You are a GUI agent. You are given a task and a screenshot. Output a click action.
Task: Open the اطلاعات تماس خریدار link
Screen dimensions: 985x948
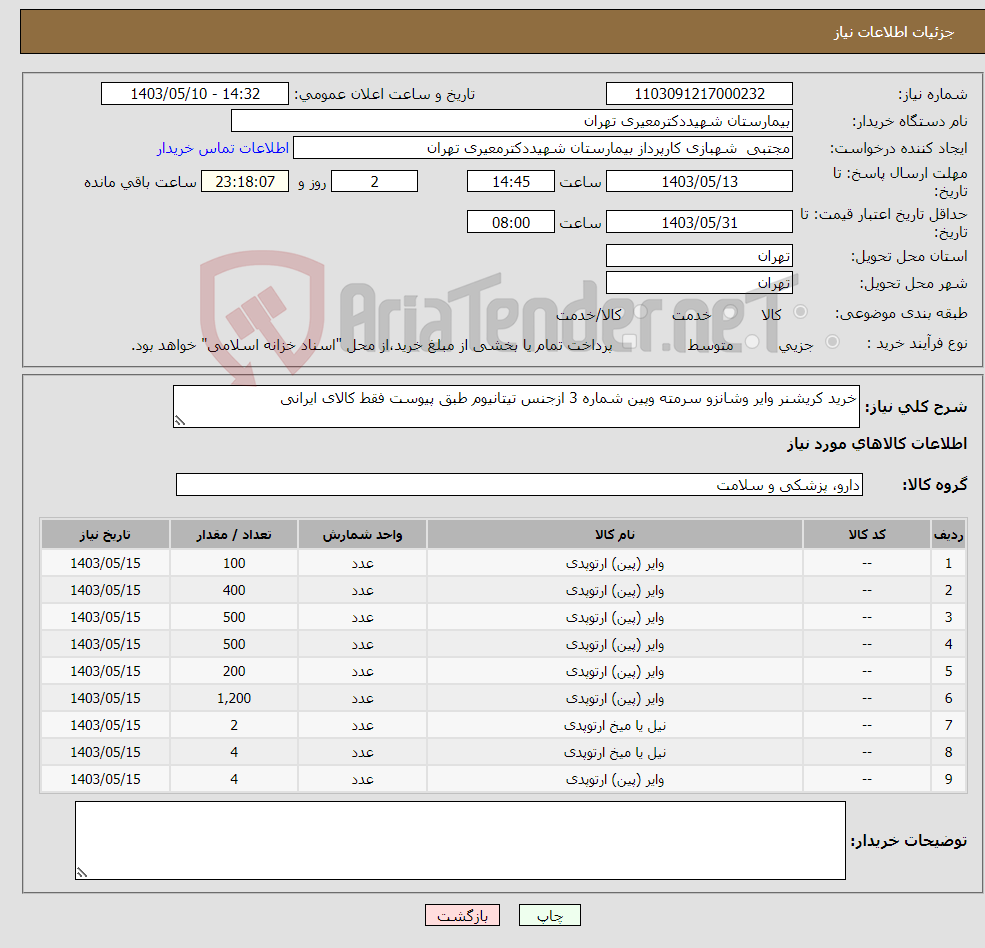click(x=222, y=148)
